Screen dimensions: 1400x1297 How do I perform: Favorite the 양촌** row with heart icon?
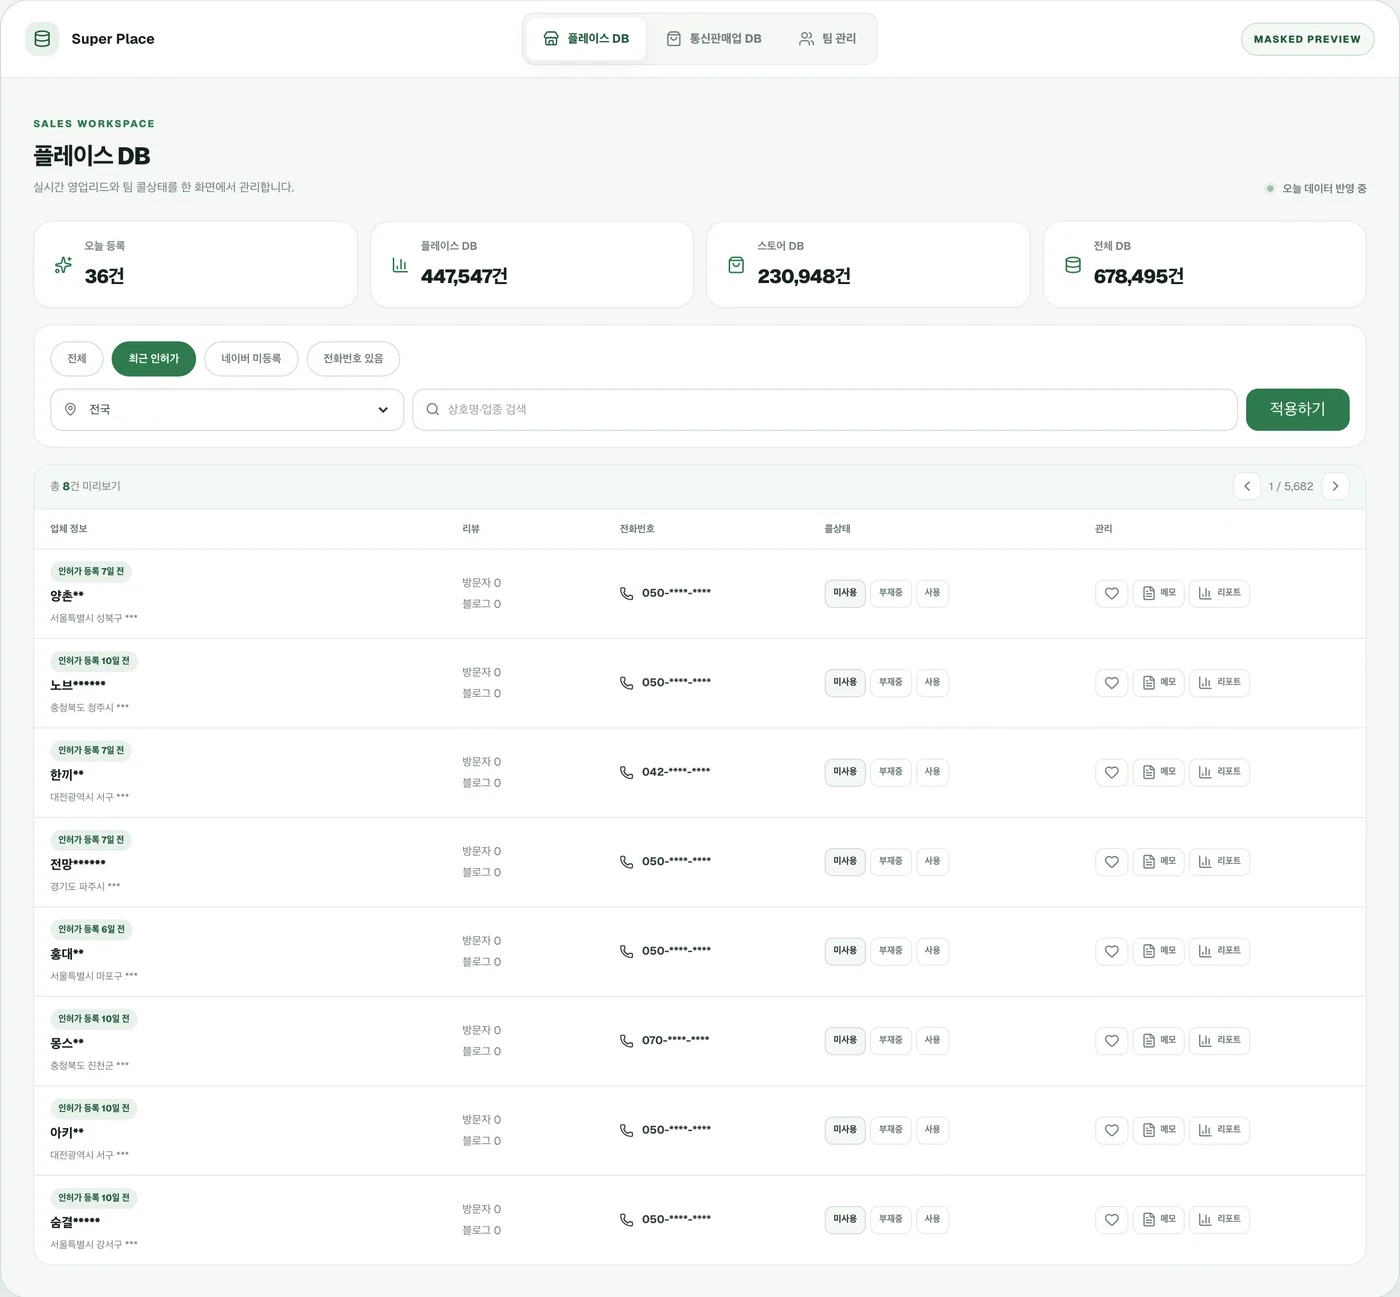coord(1111,593)
